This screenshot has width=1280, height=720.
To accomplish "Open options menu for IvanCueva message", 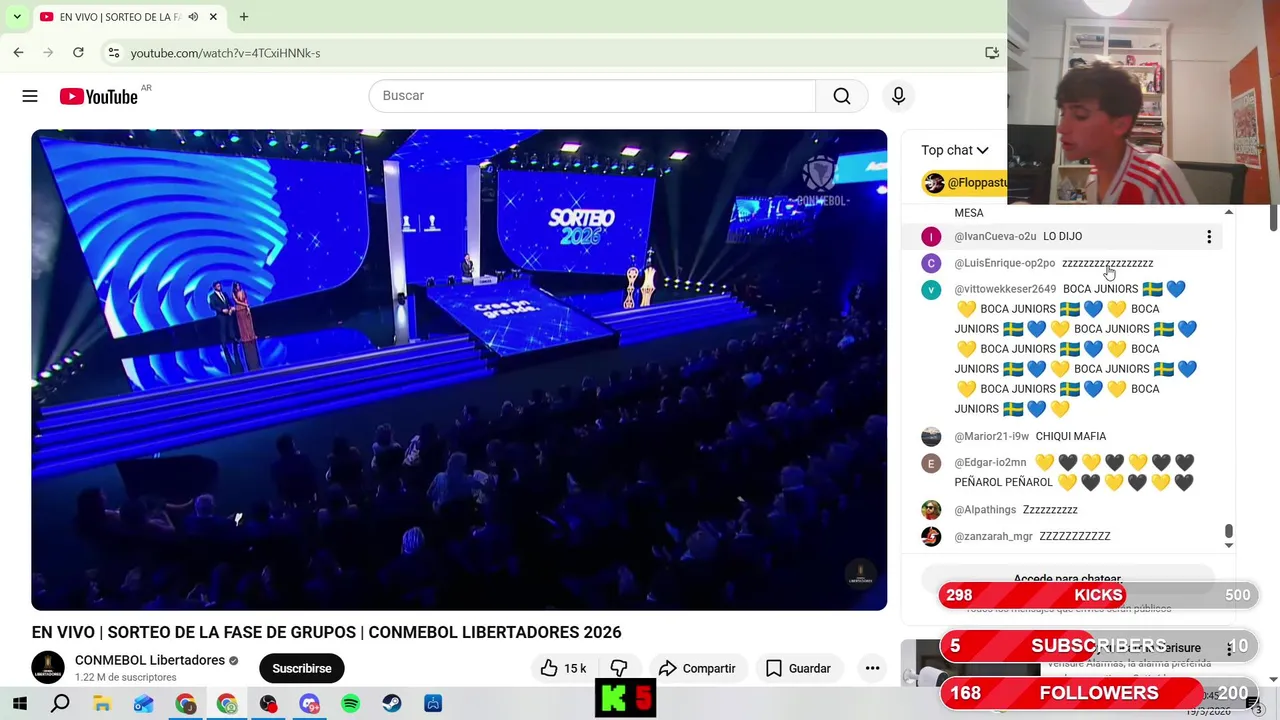I will point(1209,237).
